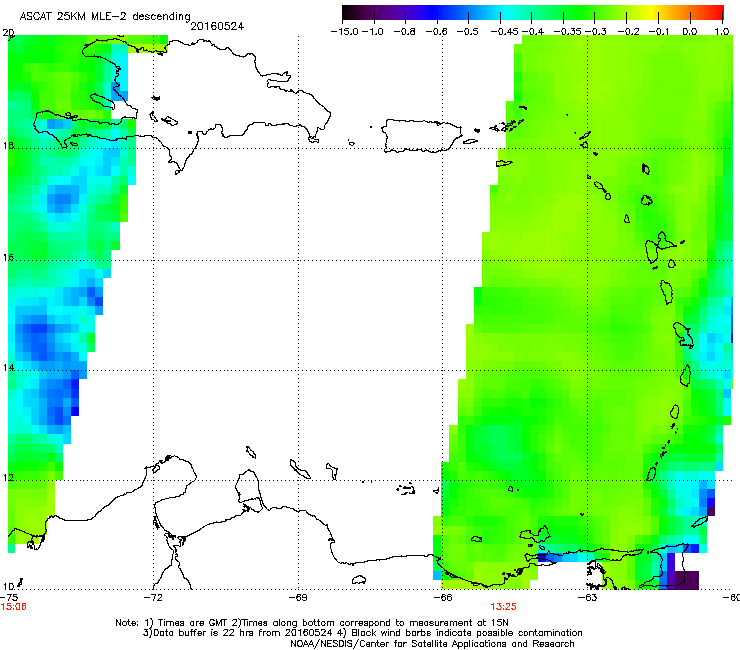Click the colorbar label 0.0
Image resolution: width=740 pixels, height=650 pixels.
coord(690,32)
